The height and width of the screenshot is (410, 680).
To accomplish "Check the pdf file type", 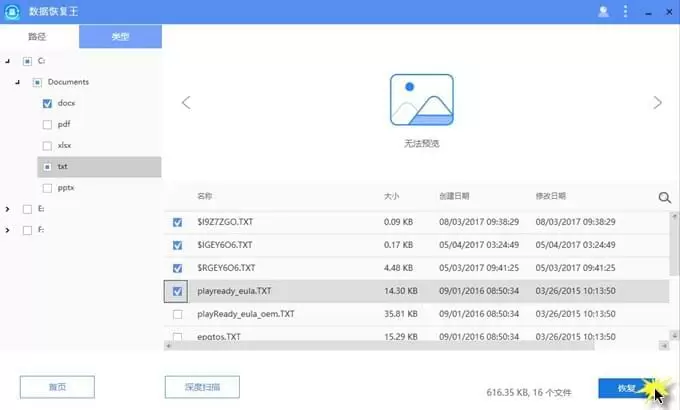I will [47, 125].
